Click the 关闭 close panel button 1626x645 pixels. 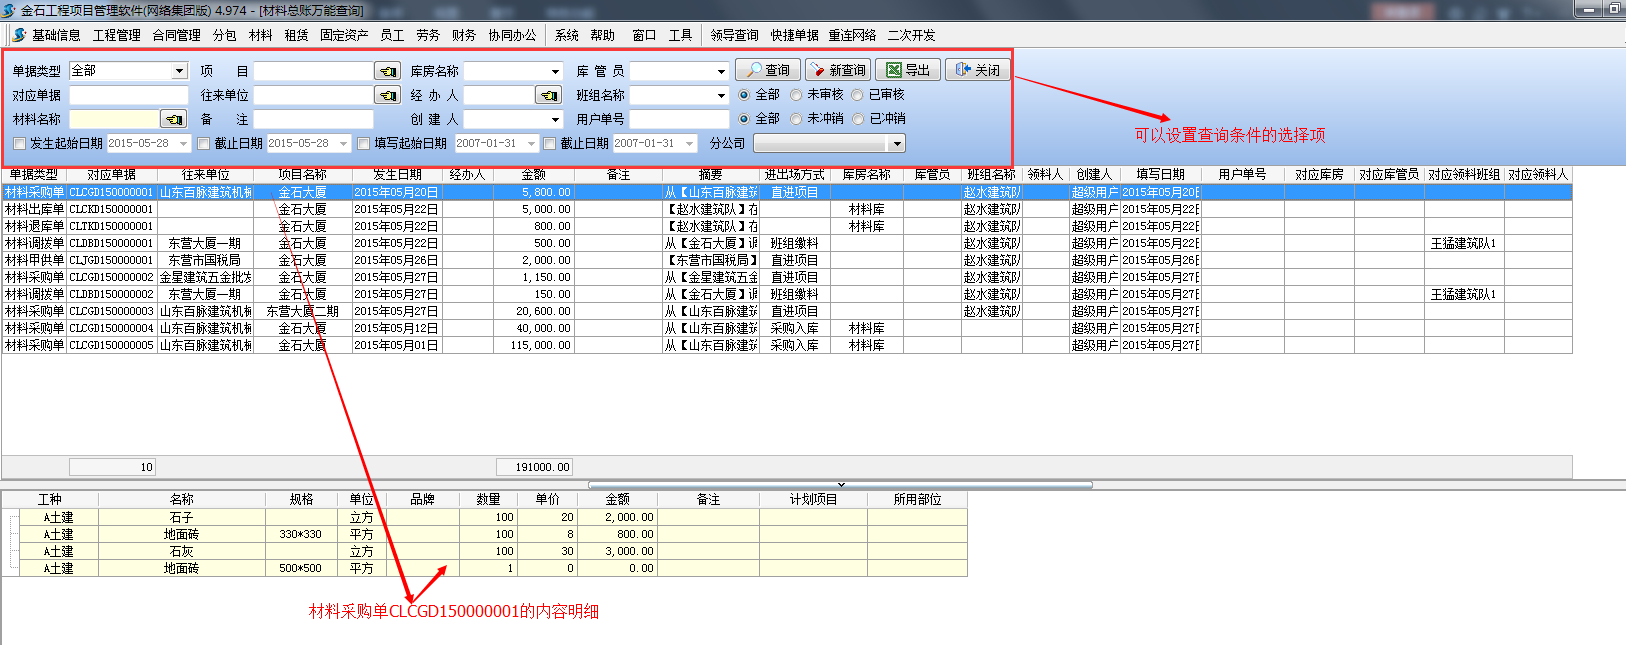(x=977, y=70)
